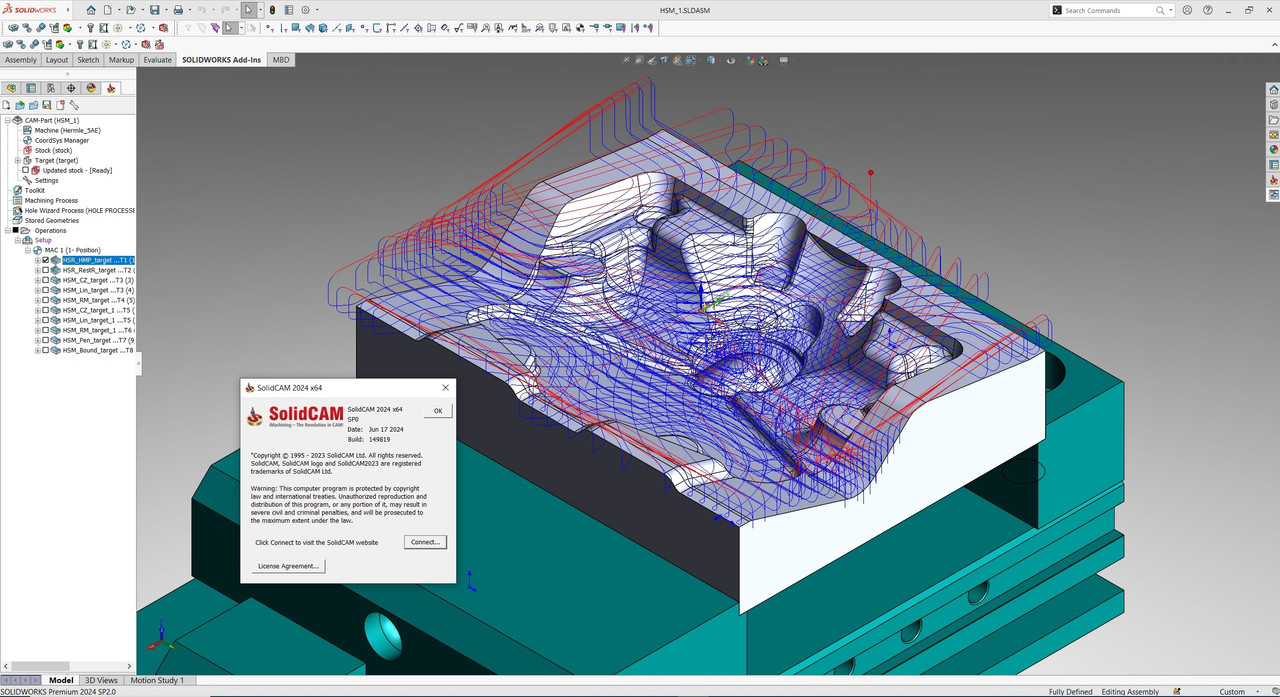Image resolution: width=1280 pixels, height=697 pixels.
Task: Check the HSM_RM_target ...T4 operation checkbox
Action: pyautogui.click(x=45, y=300)
